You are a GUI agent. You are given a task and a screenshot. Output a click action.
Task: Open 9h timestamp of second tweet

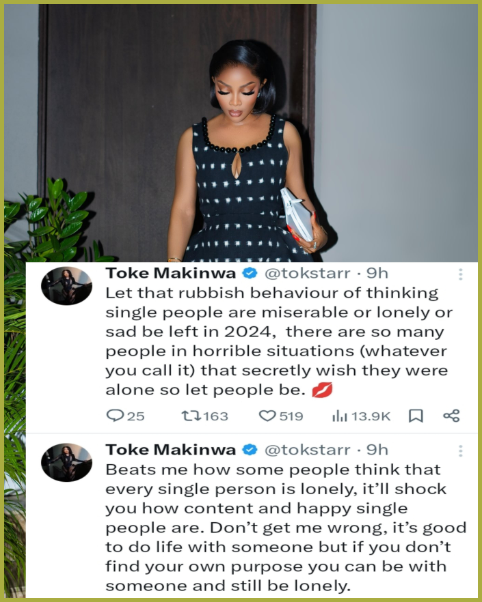(x=377, y=450)
